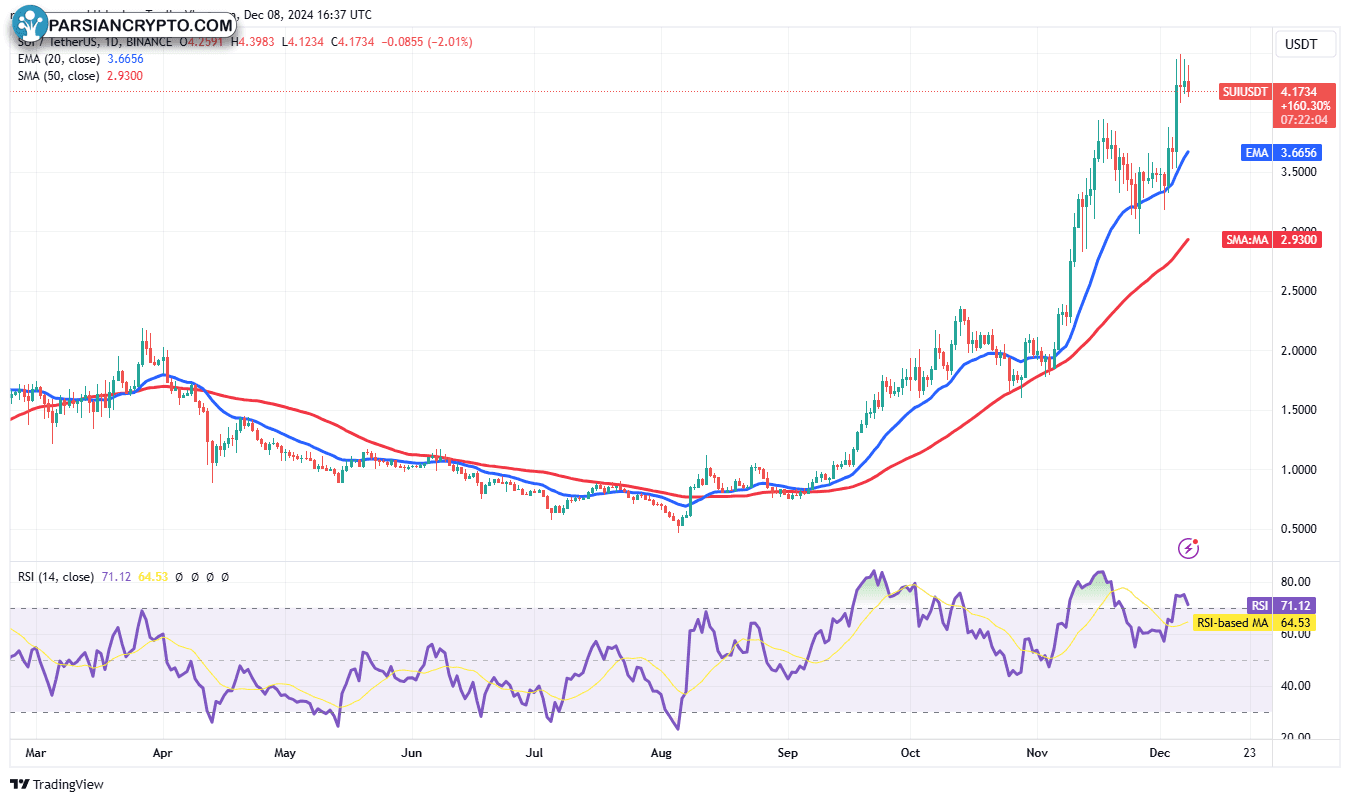Click the 2.5000 price axis label

click(x=1300, y=291)
